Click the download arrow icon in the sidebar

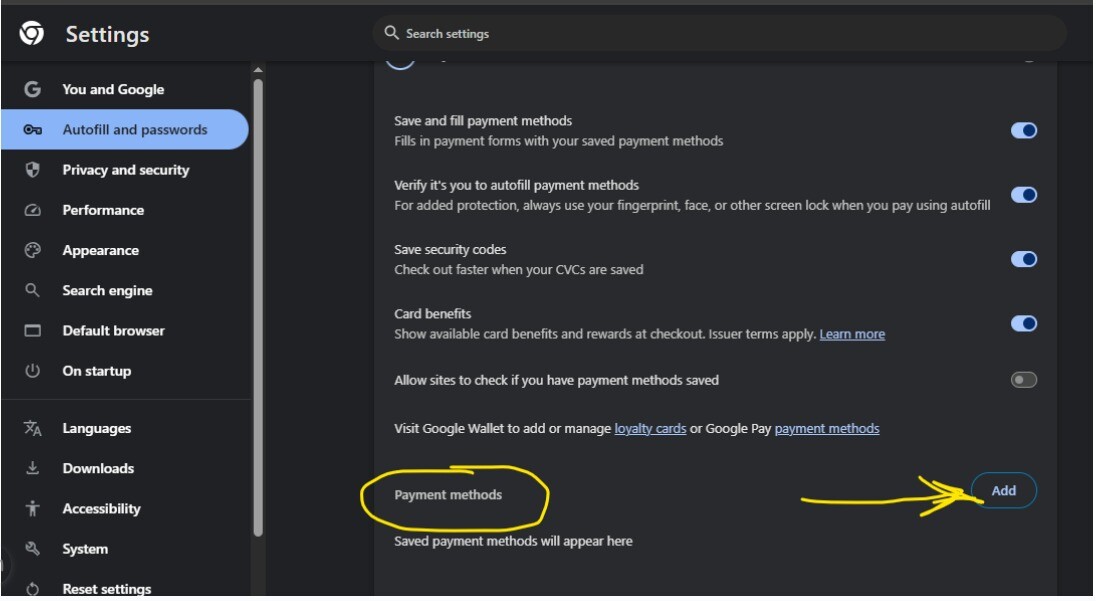(x=32, y=468)
